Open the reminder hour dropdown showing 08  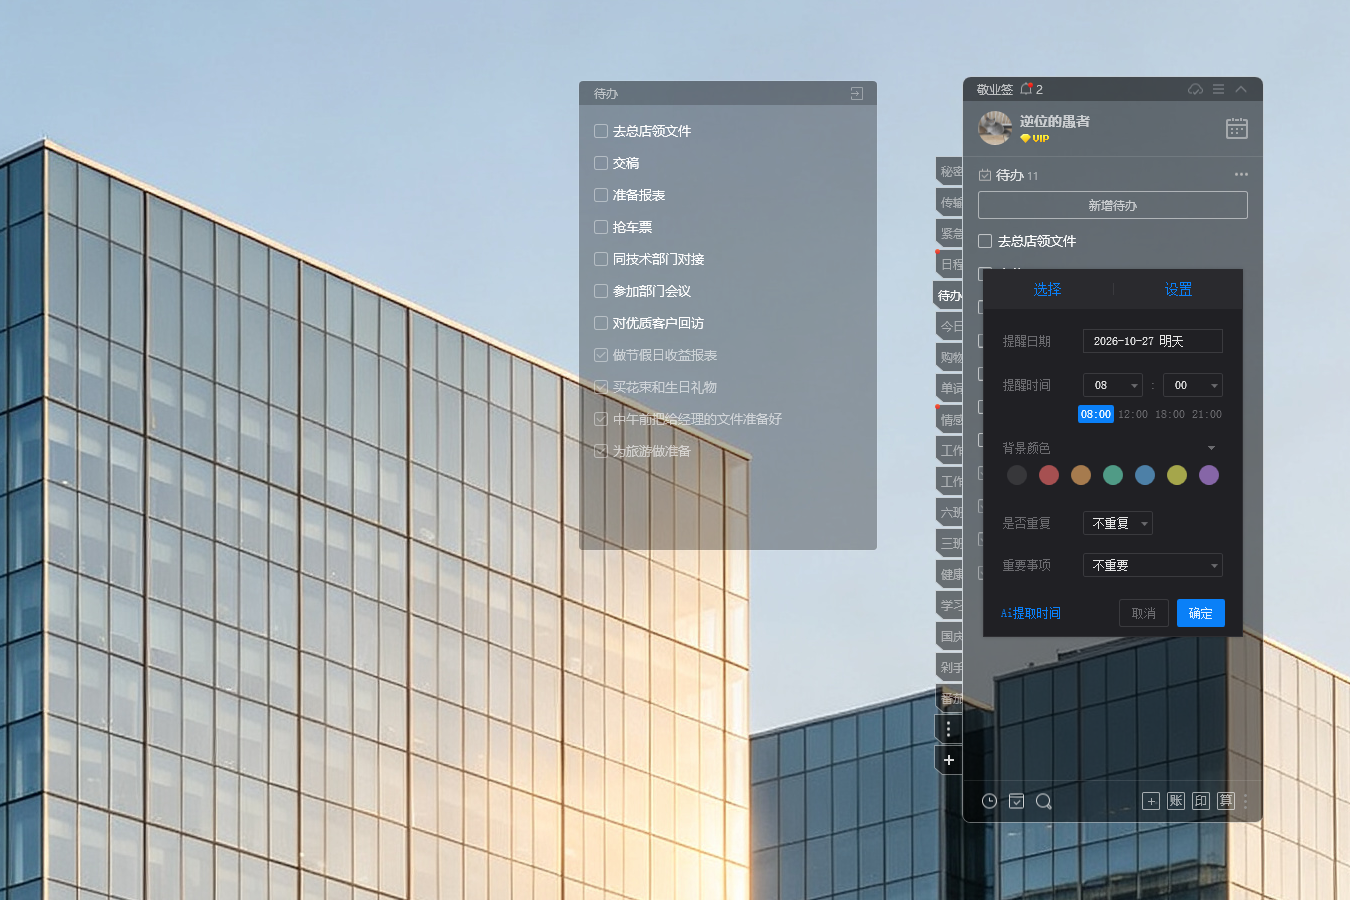coord(1113,385)
